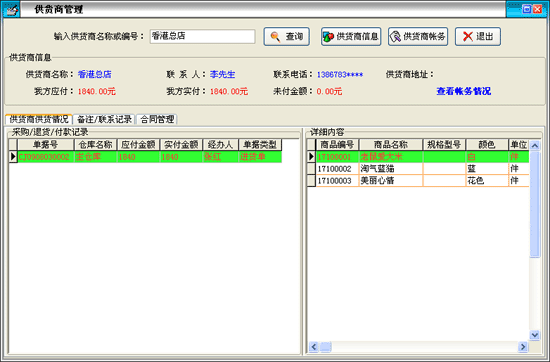Select the record row CJ0908030002
The image size is (550, 362).
pyautogui.click(x=145, y=156)
